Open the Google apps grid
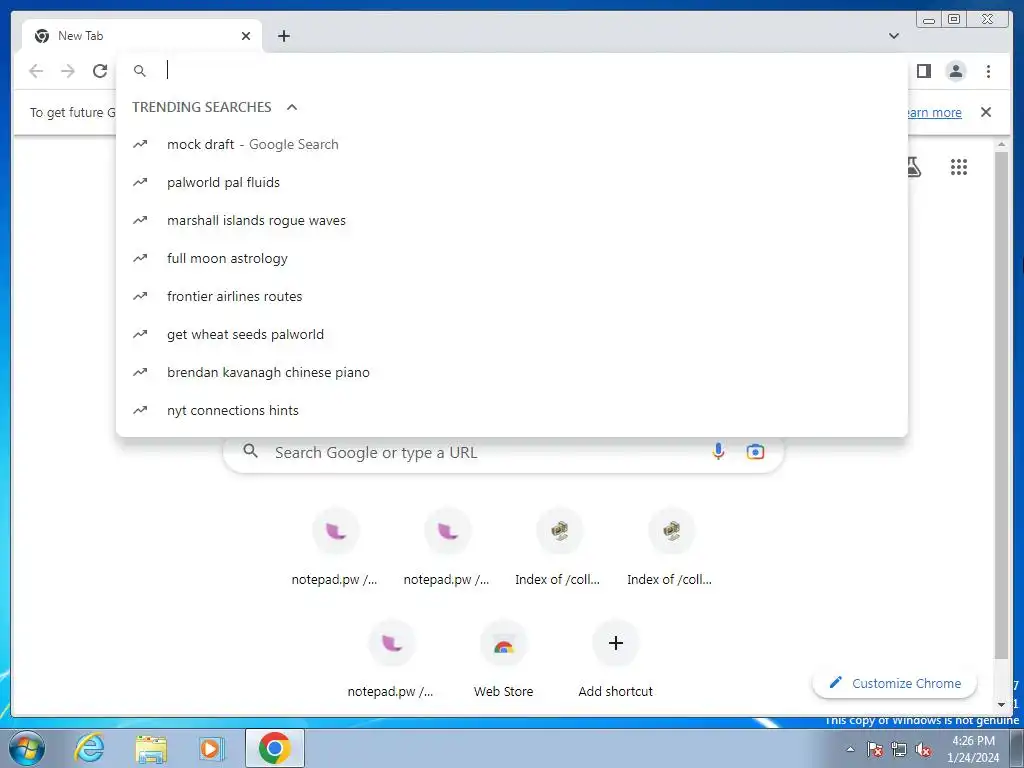1024x768 pixels. point(959,167)
